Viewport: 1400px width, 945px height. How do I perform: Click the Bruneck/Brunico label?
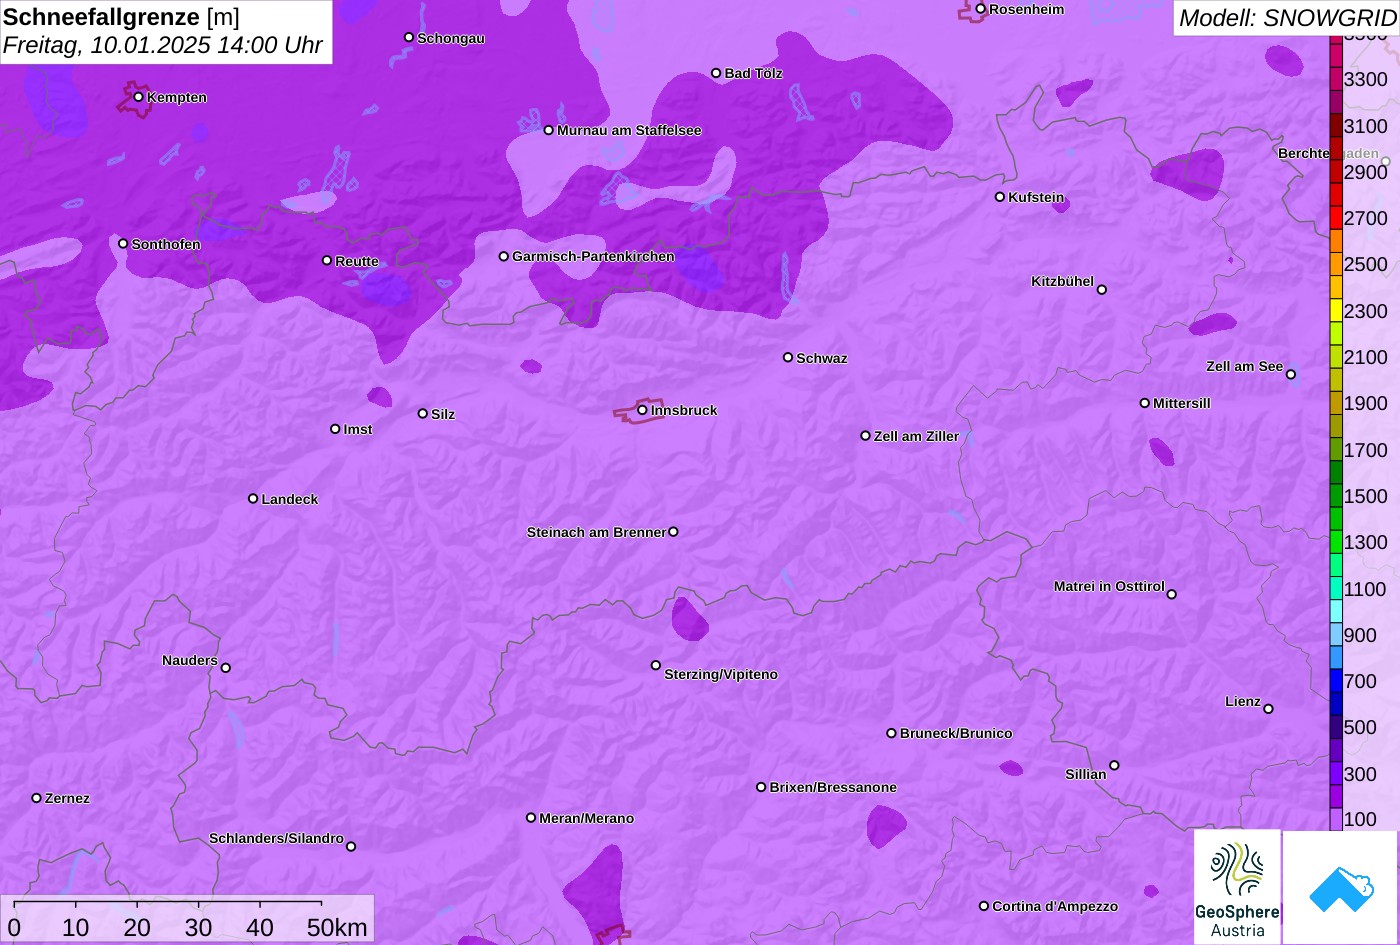956,734
